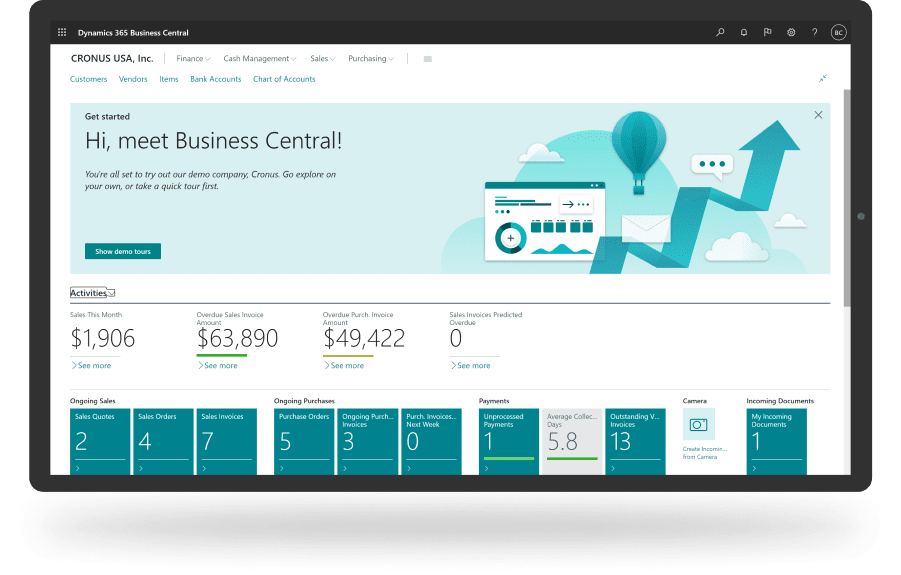901x575 pixels.
Task: Click the $49,422 overdue purchase amount
Action: click(x=364, y=338)
